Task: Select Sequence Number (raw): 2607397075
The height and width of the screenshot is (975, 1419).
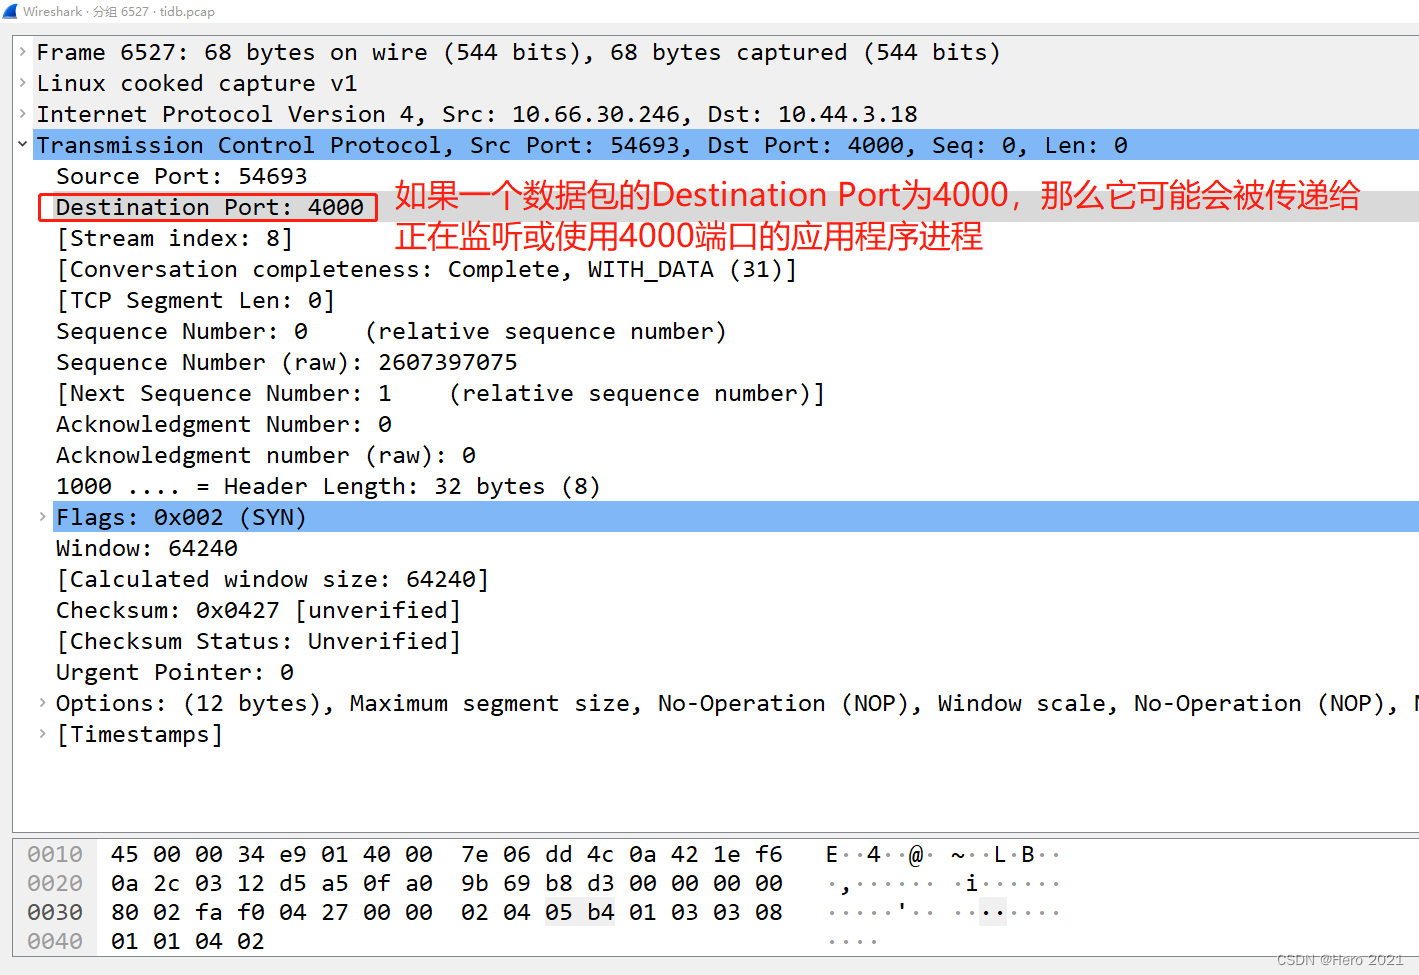Action: pos(287,362)
